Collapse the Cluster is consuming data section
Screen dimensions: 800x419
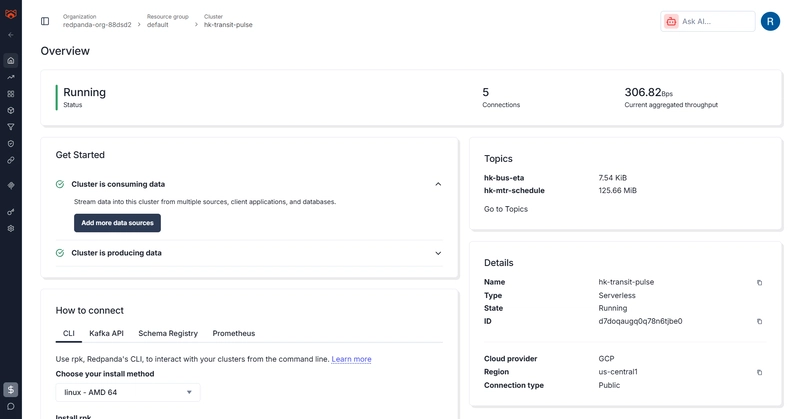coord(438,184)
